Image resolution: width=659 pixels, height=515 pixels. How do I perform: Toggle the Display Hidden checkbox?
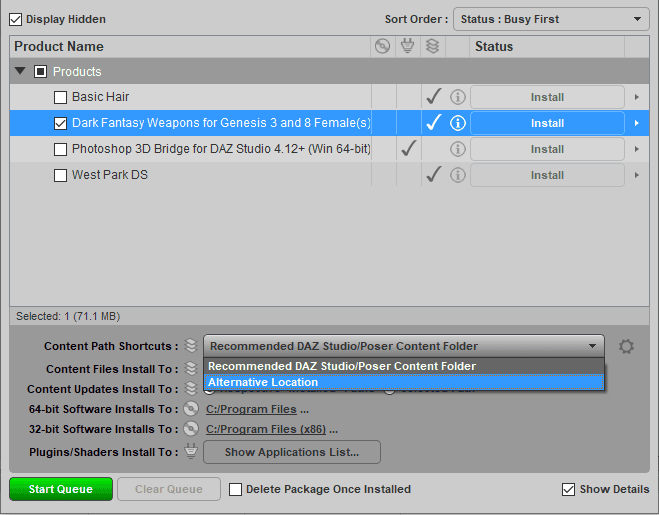click(16, 19)
